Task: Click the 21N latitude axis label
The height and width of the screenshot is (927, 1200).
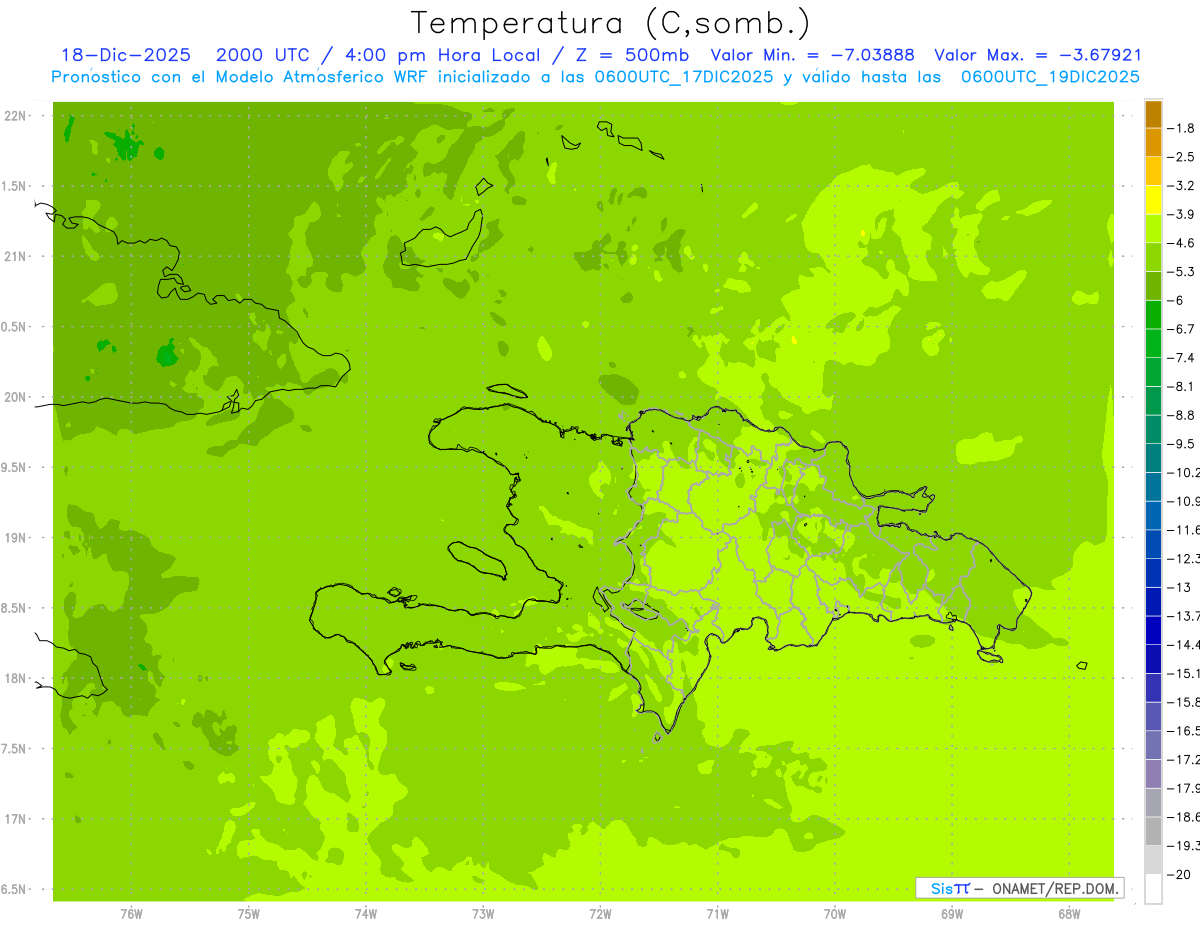Action: [16, 257]
